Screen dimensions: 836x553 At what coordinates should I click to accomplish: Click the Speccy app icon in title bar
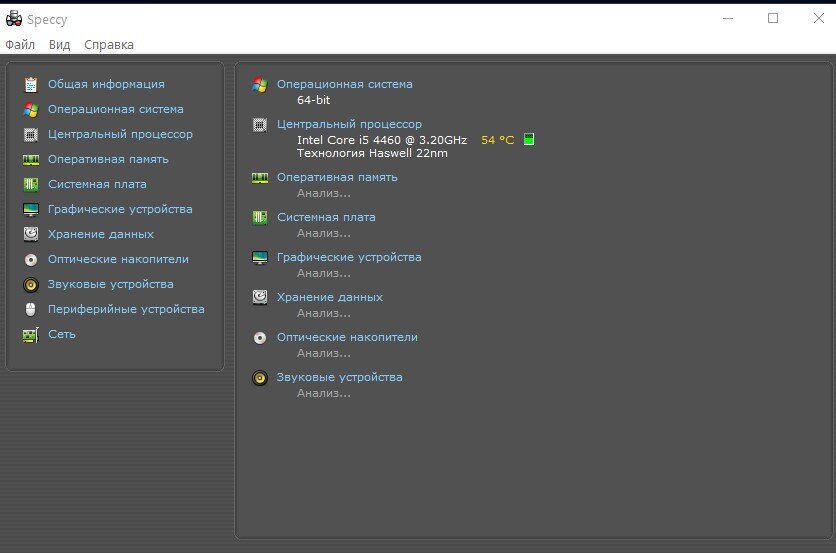click(14, 19)
